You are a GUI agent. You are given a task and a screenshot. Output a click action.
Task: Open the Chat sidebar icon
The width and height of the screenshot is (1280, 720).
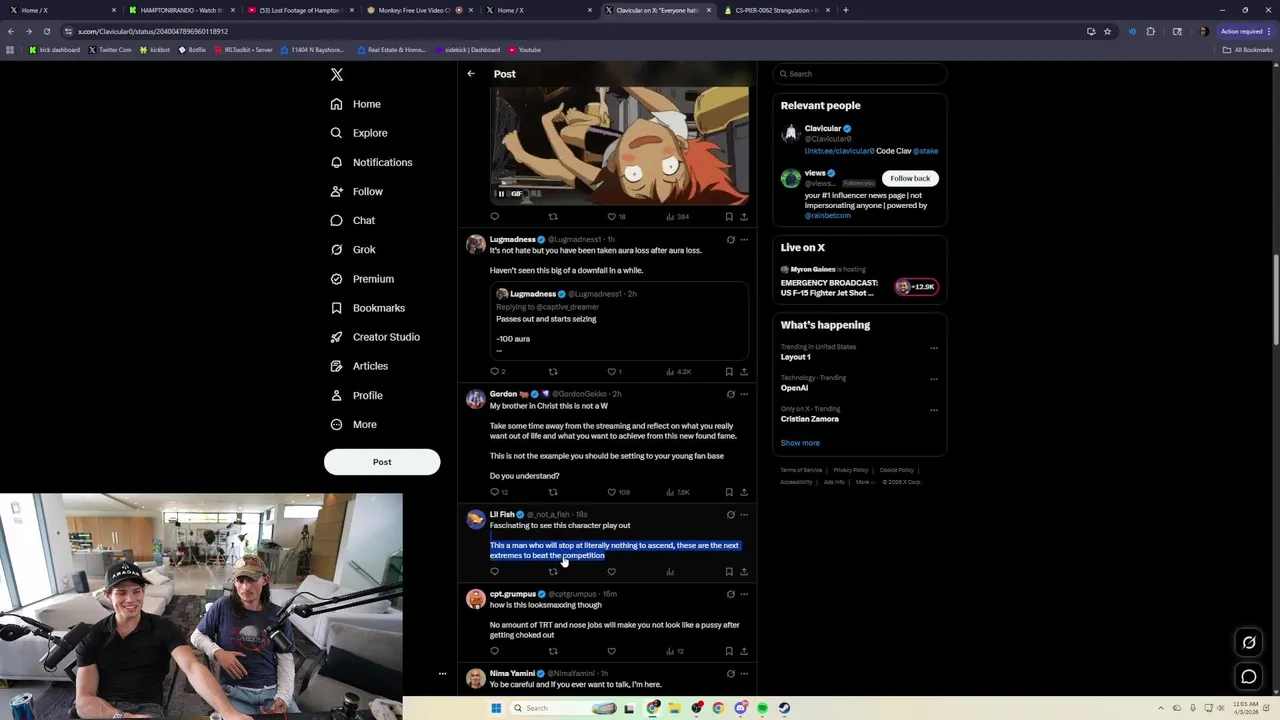click(x=336, y=220)
